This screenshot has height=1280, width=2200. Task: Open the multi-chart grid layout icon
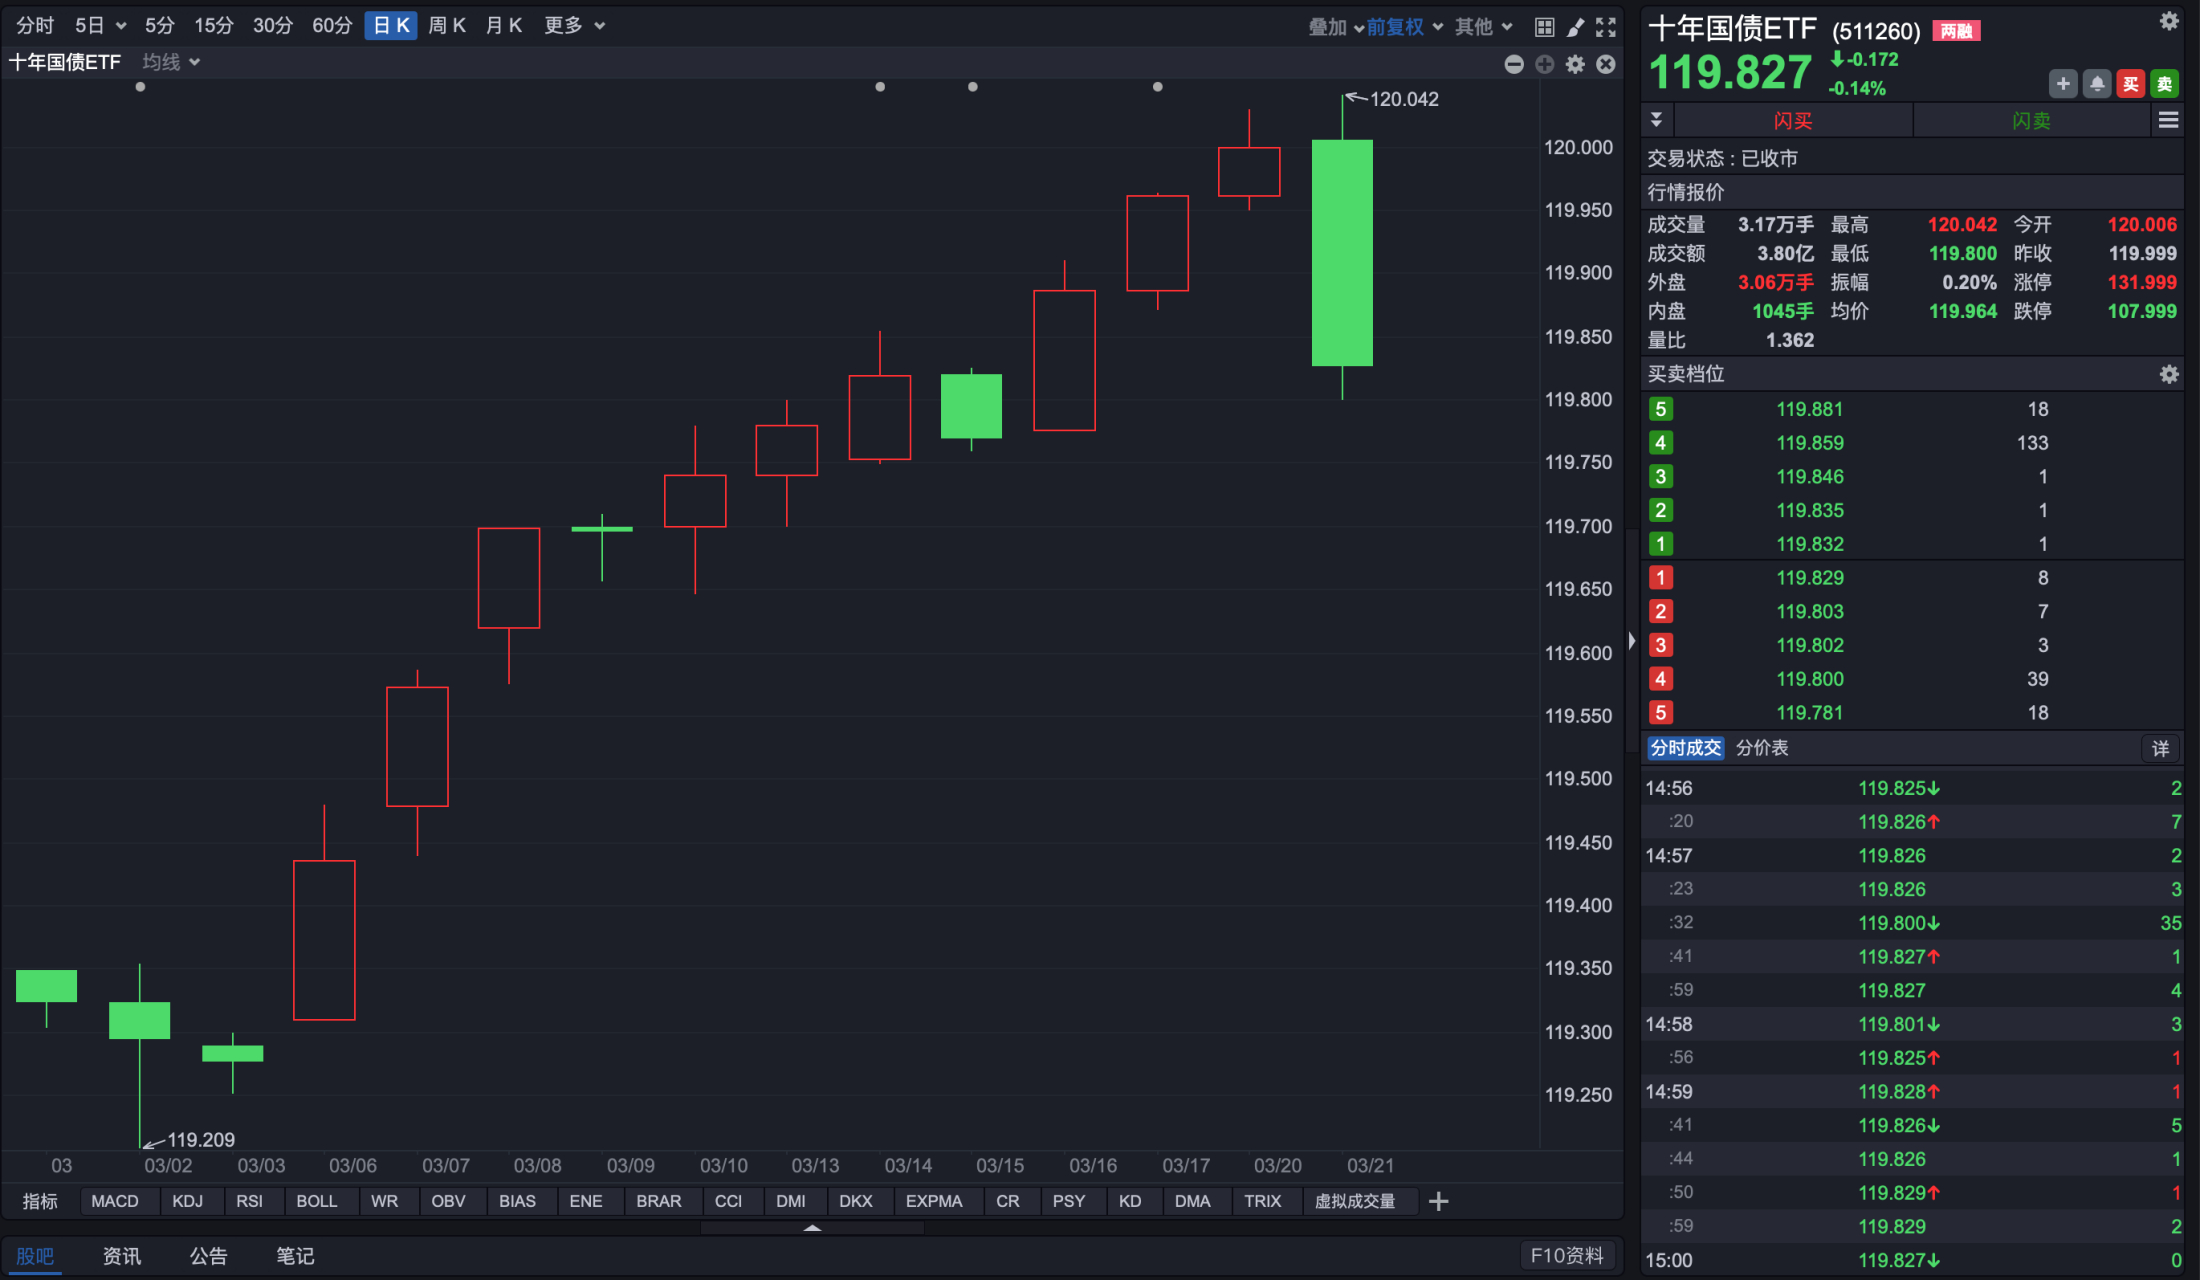point(1545,27)
